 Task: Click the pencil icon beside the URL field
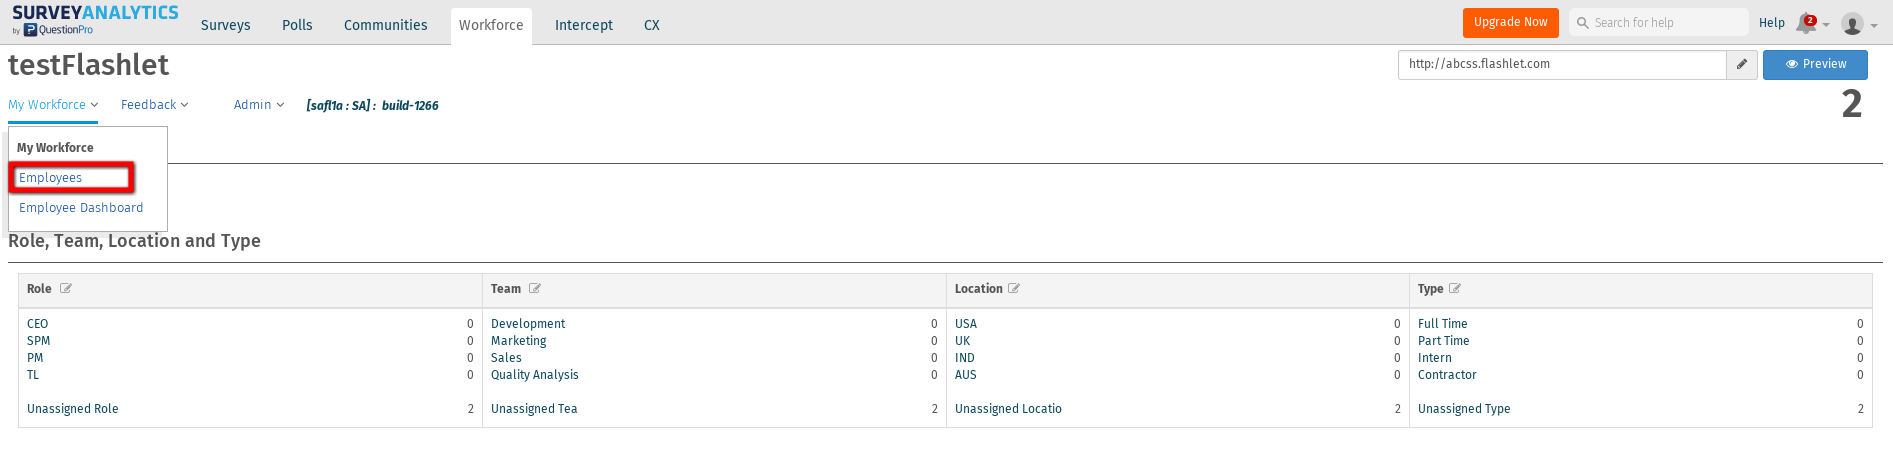[x=1742, y=64]
